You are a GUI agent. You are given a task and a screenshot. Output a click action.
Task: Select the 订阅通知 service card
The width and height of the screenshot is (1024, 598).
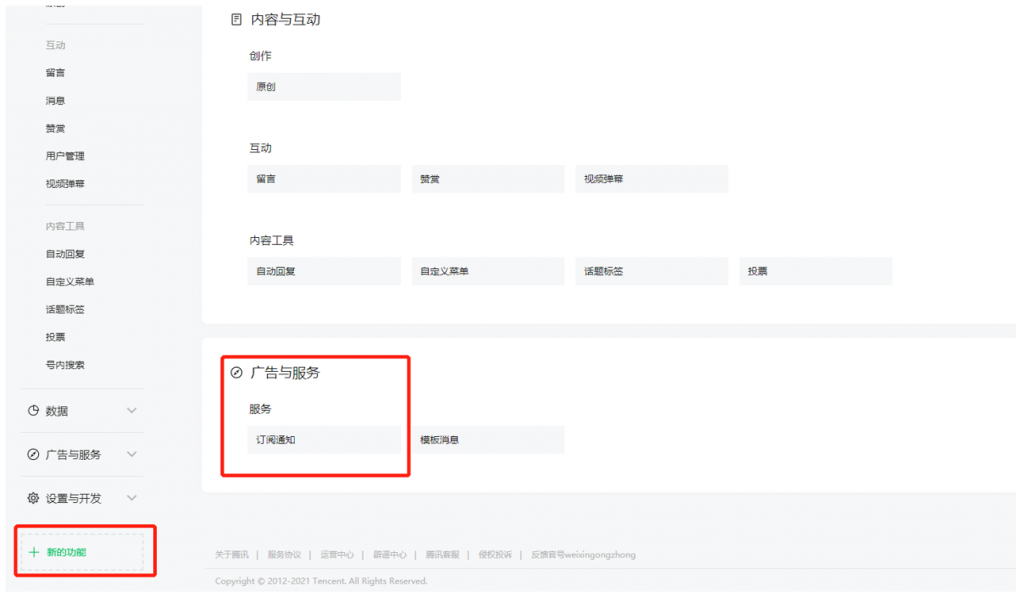coord(324,440)
